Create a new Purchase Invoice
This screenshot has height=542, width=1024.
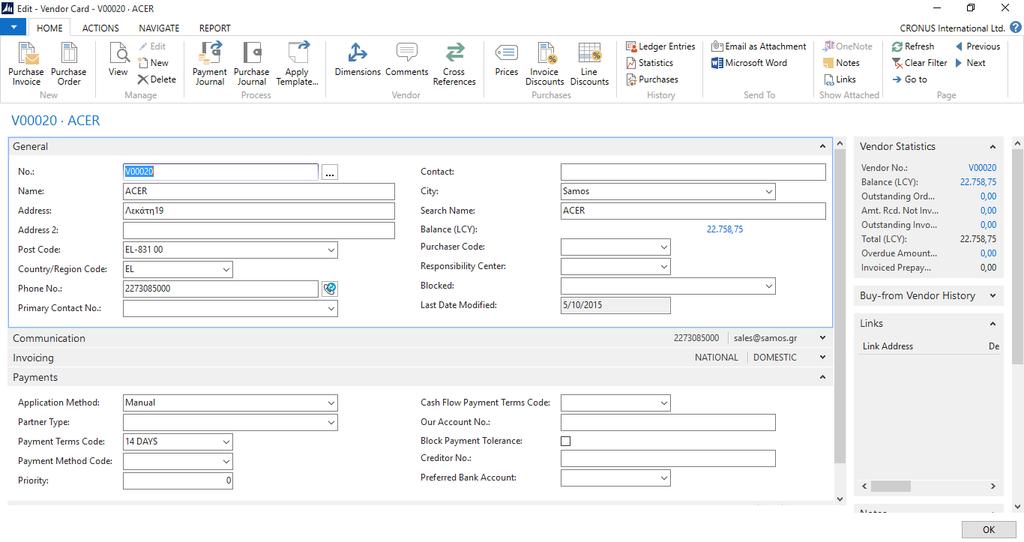tap(26, 63)
